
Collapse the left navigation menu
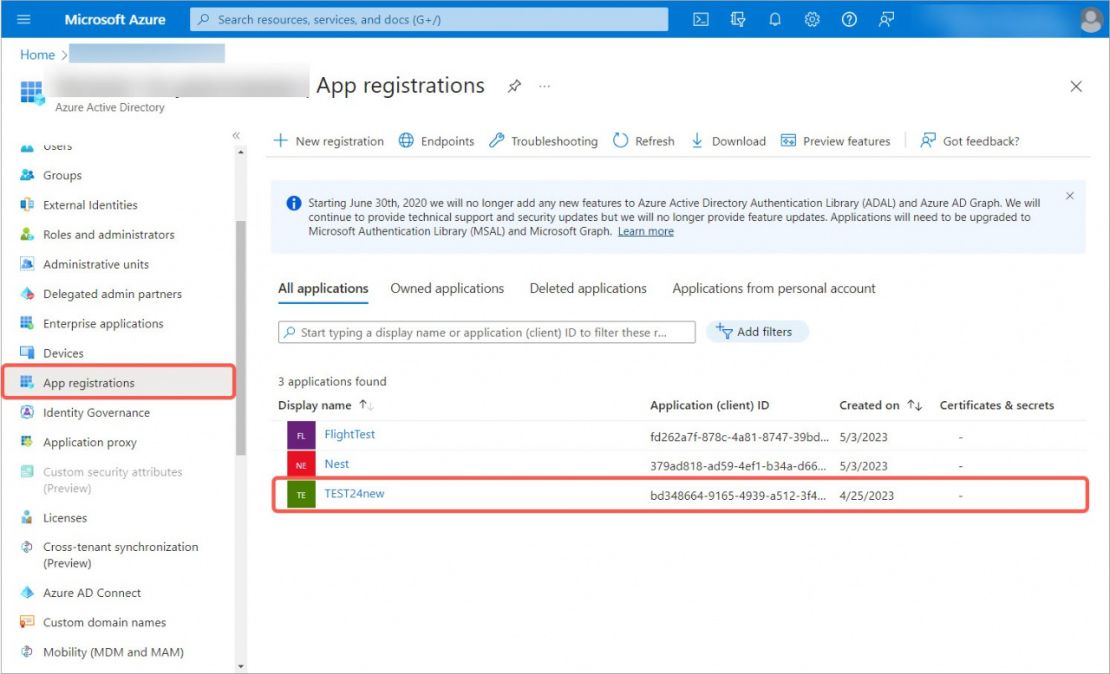[236, 135]
